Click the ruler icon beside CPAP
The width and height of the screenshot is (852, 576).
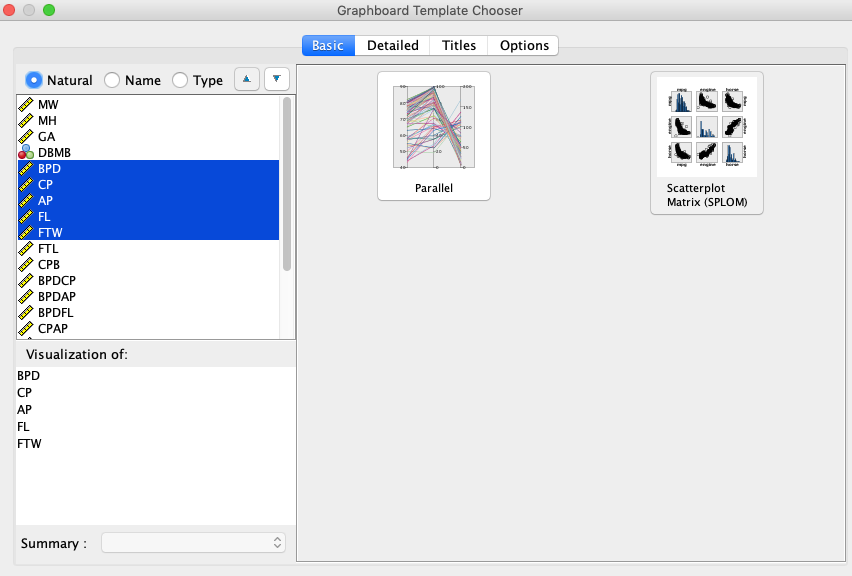point(26,329)
